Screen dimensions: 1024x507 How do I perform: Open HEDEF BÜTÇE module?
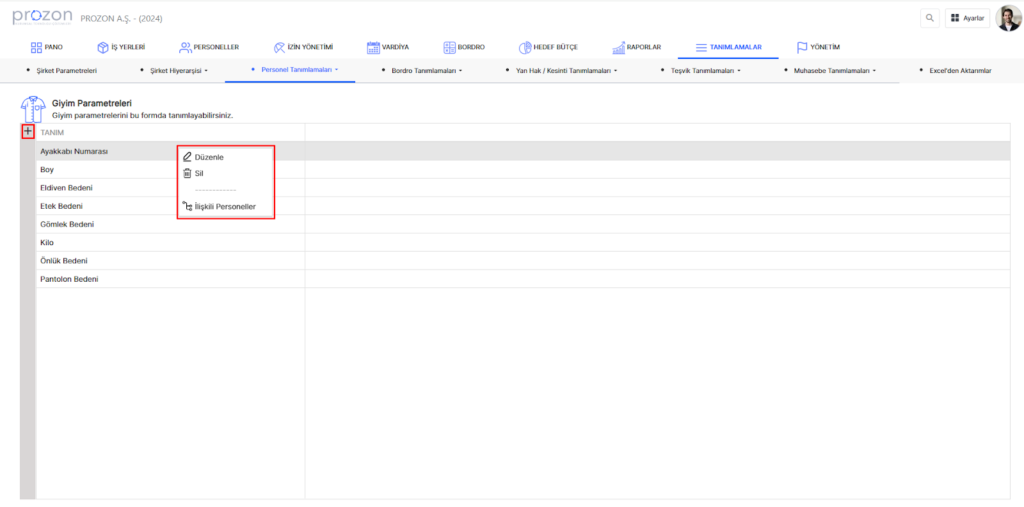point(548,47)
